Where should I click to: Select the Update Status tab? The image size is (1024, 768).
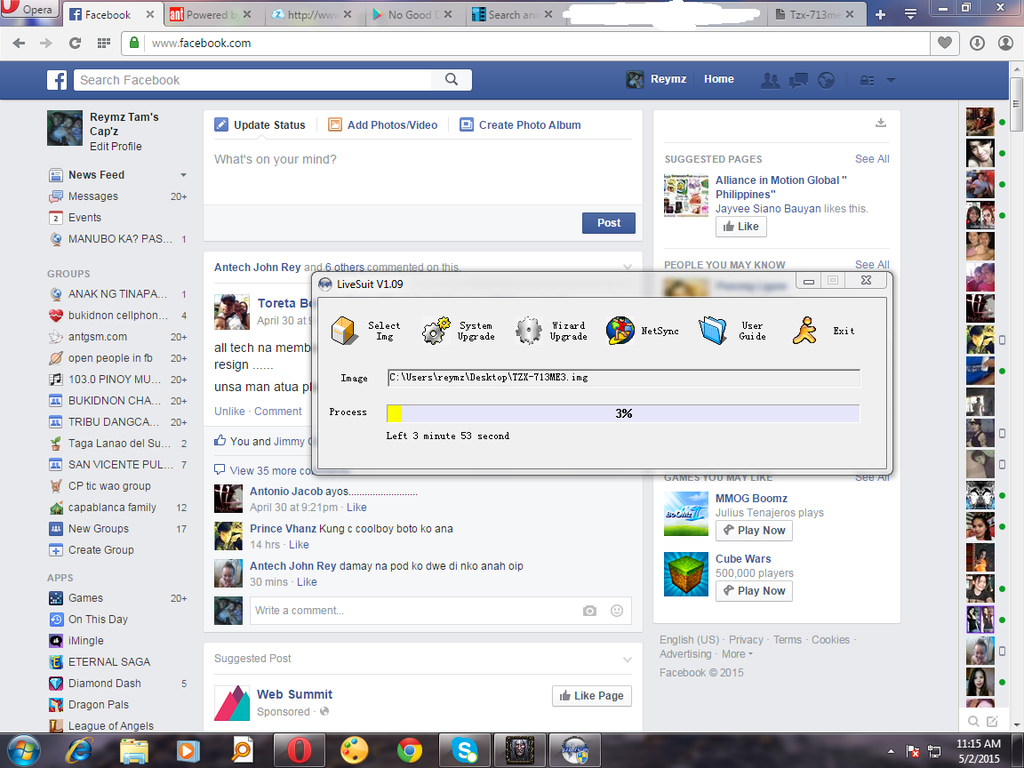pyautogui.click(x=260, y=125)
